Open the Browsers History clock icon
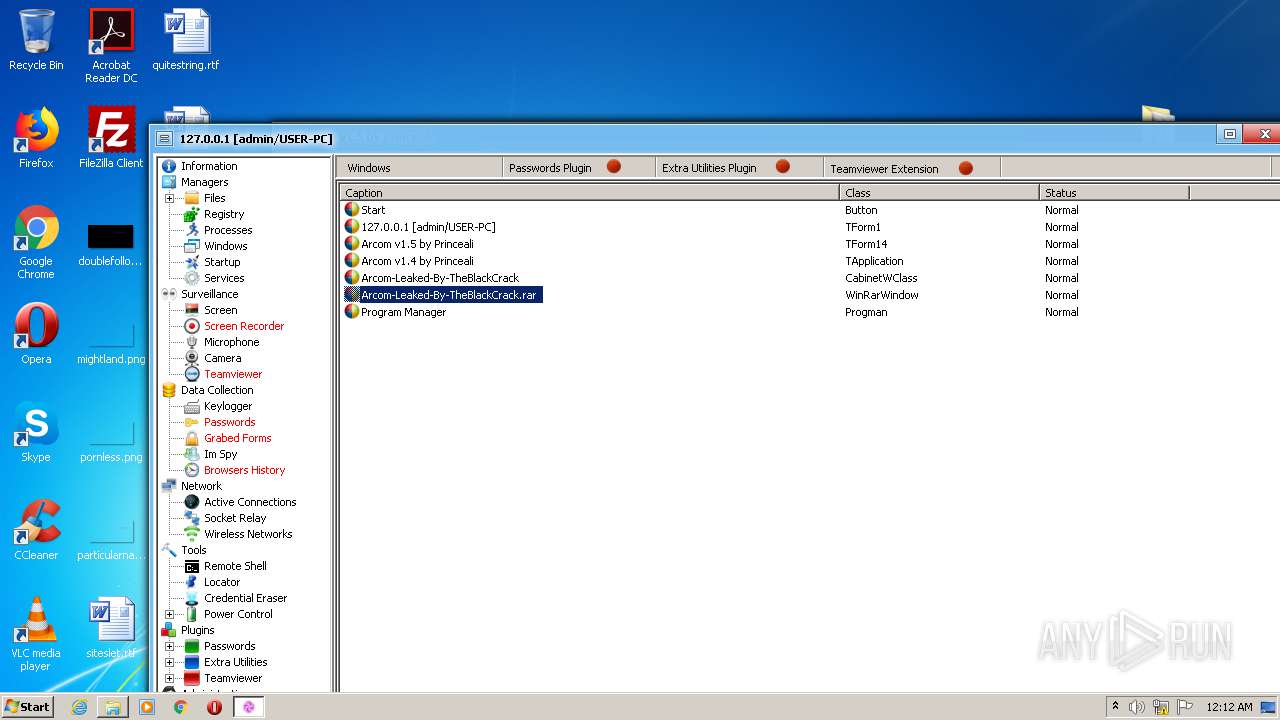The height and width of the screenshot is (720, 1280). coord(192,470)
